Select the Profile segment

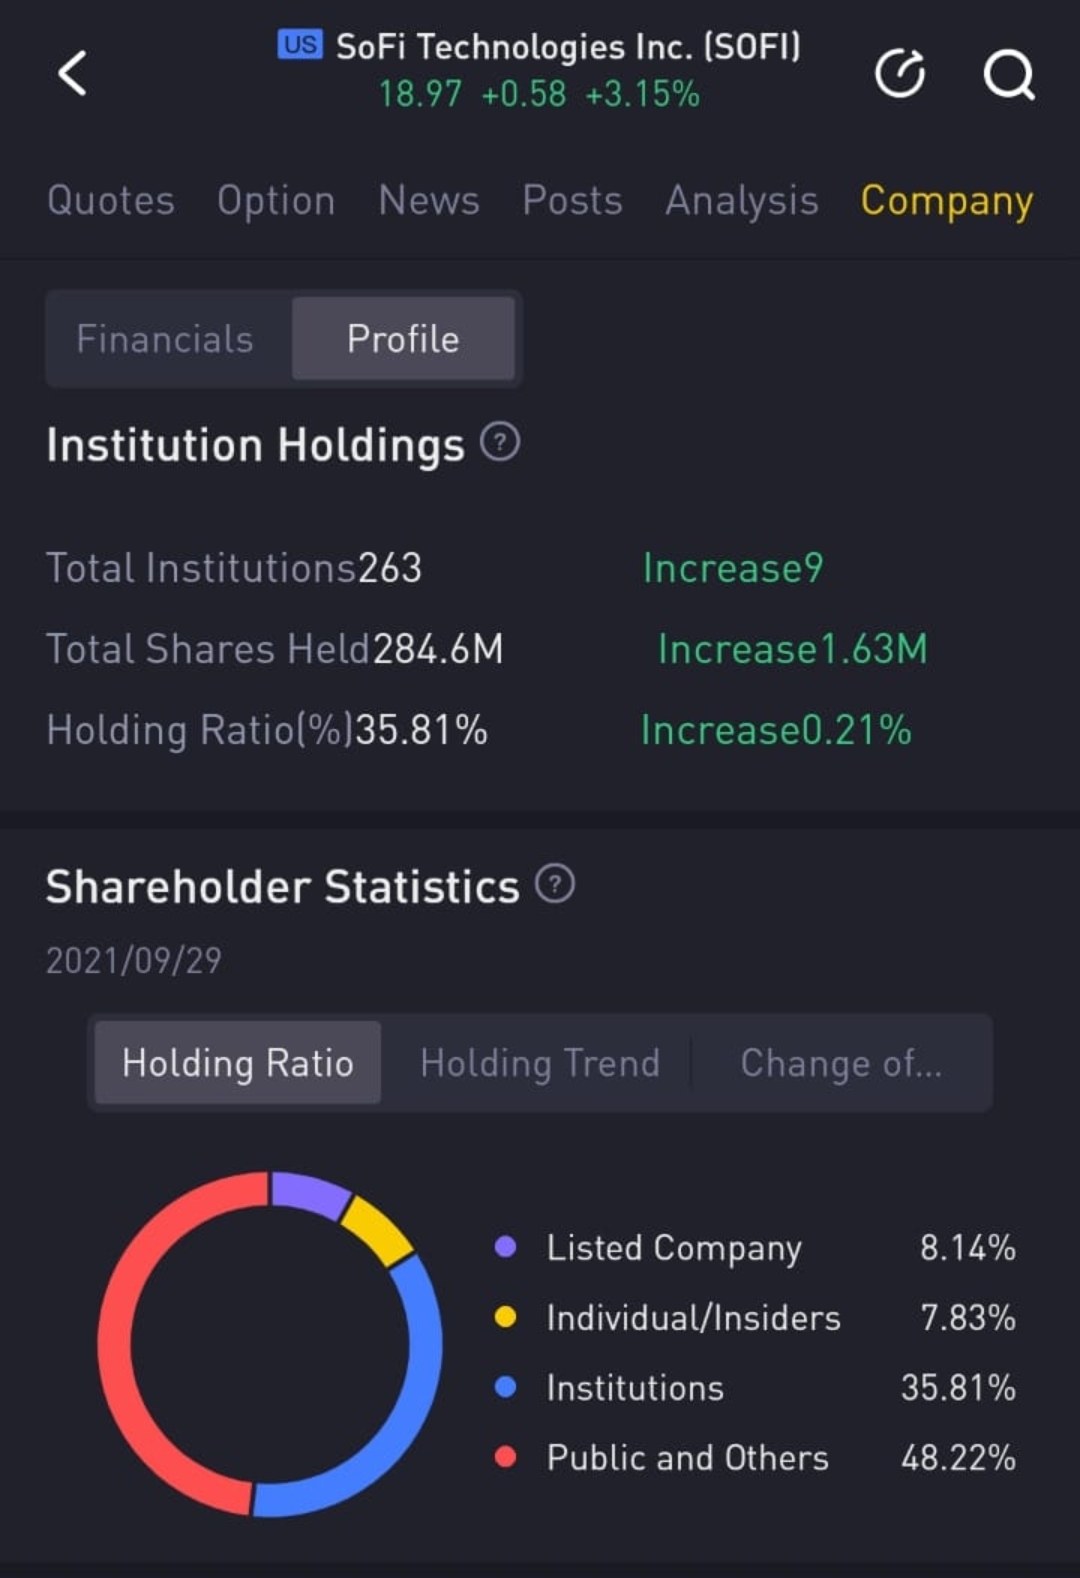point(403,339)
